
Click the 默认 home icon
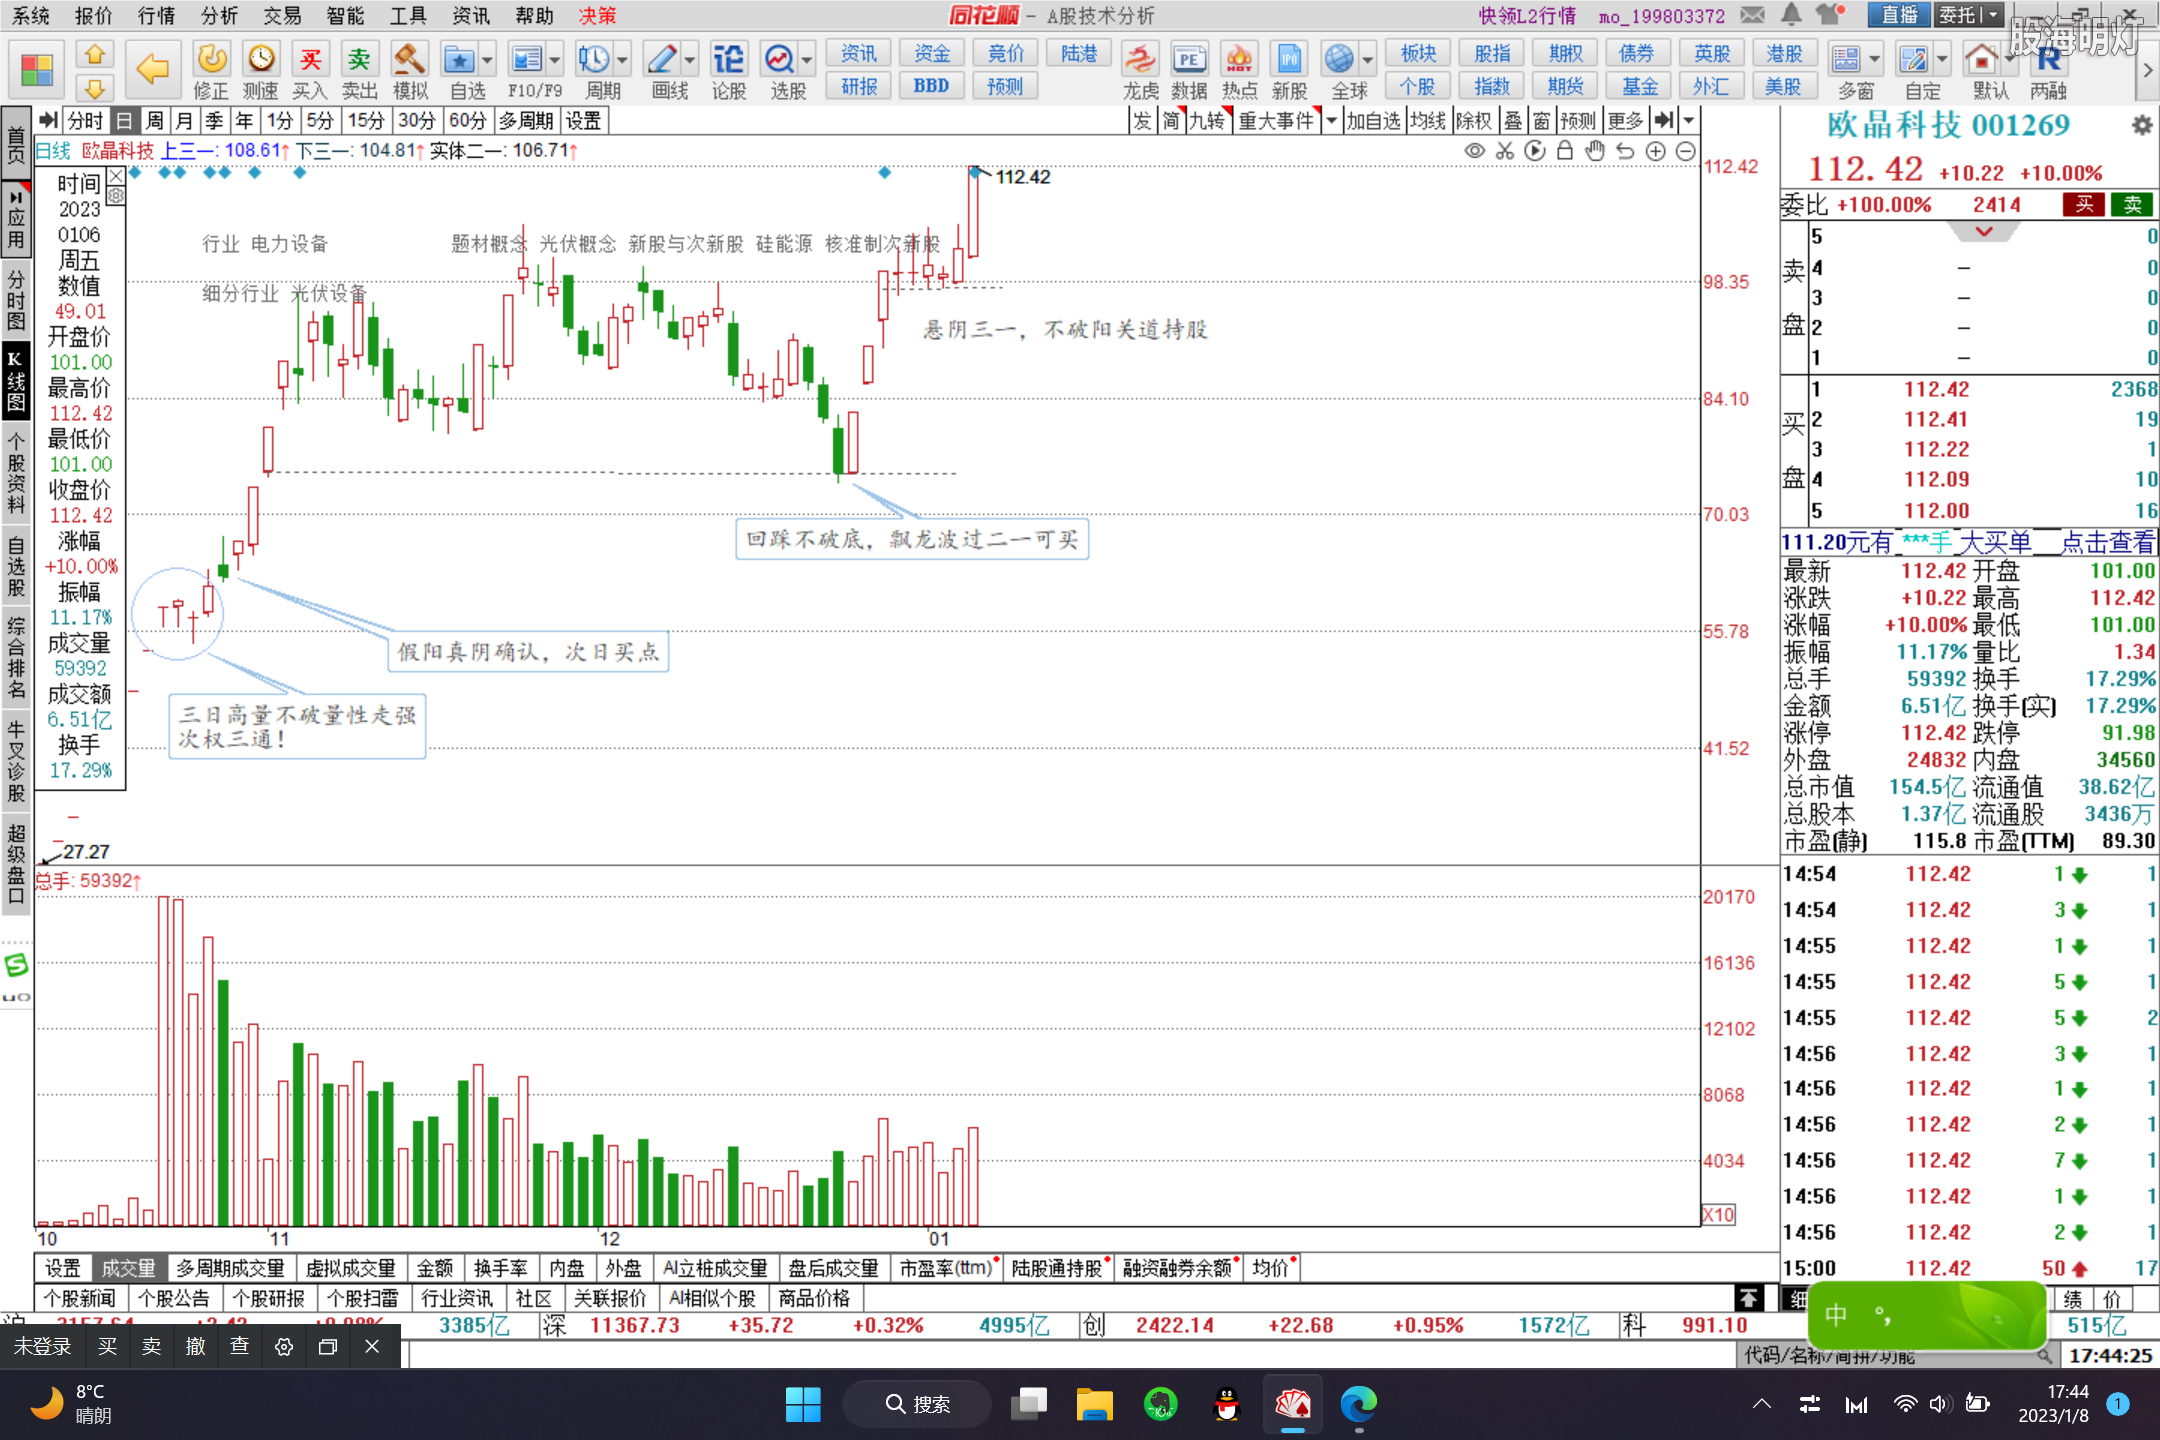click(1981, 59)
